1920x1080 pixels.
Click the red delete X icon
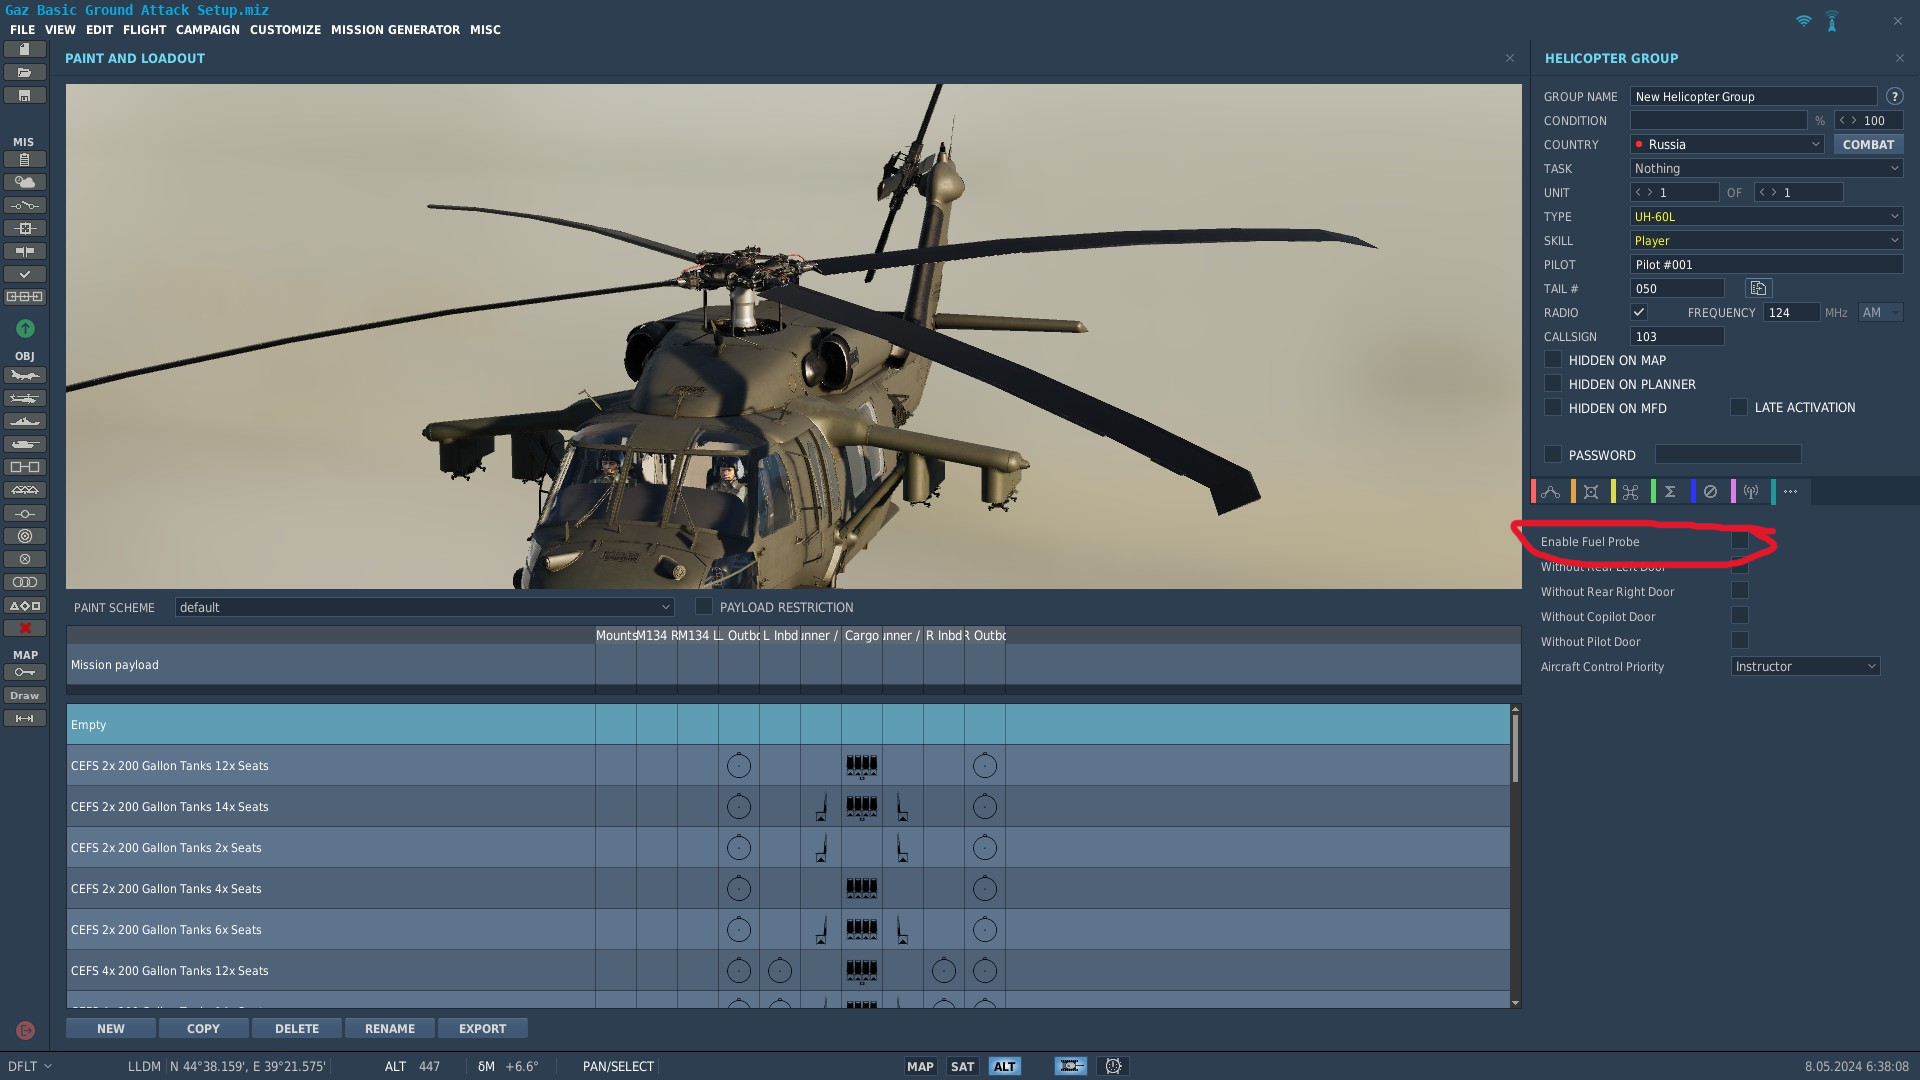[x=25, y=628]
